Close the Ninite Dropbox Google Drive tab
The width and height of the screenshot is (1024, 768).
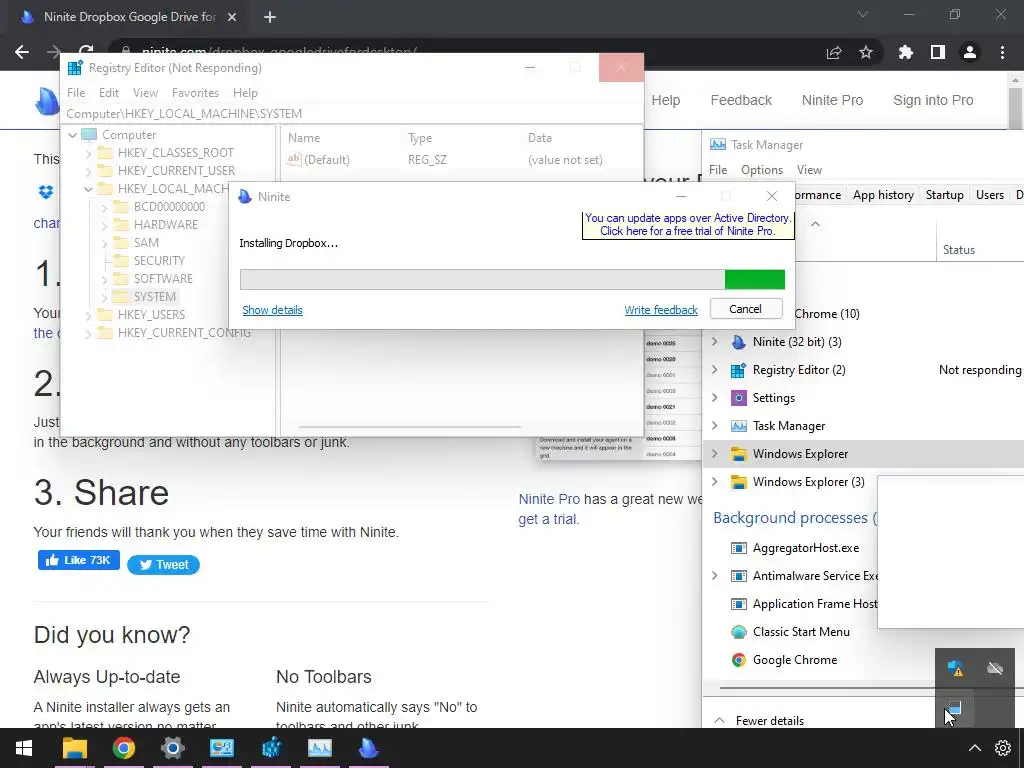(232, 17)
